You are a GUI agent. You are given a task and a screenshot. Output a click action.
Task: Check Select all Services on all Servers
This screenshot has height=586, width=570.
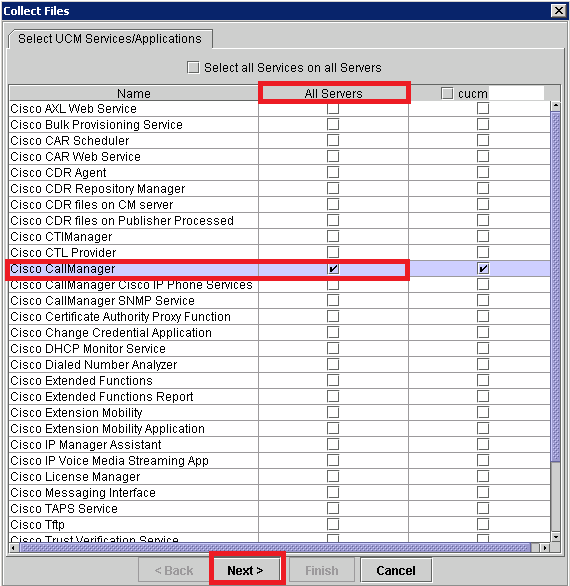coord(193,68)
